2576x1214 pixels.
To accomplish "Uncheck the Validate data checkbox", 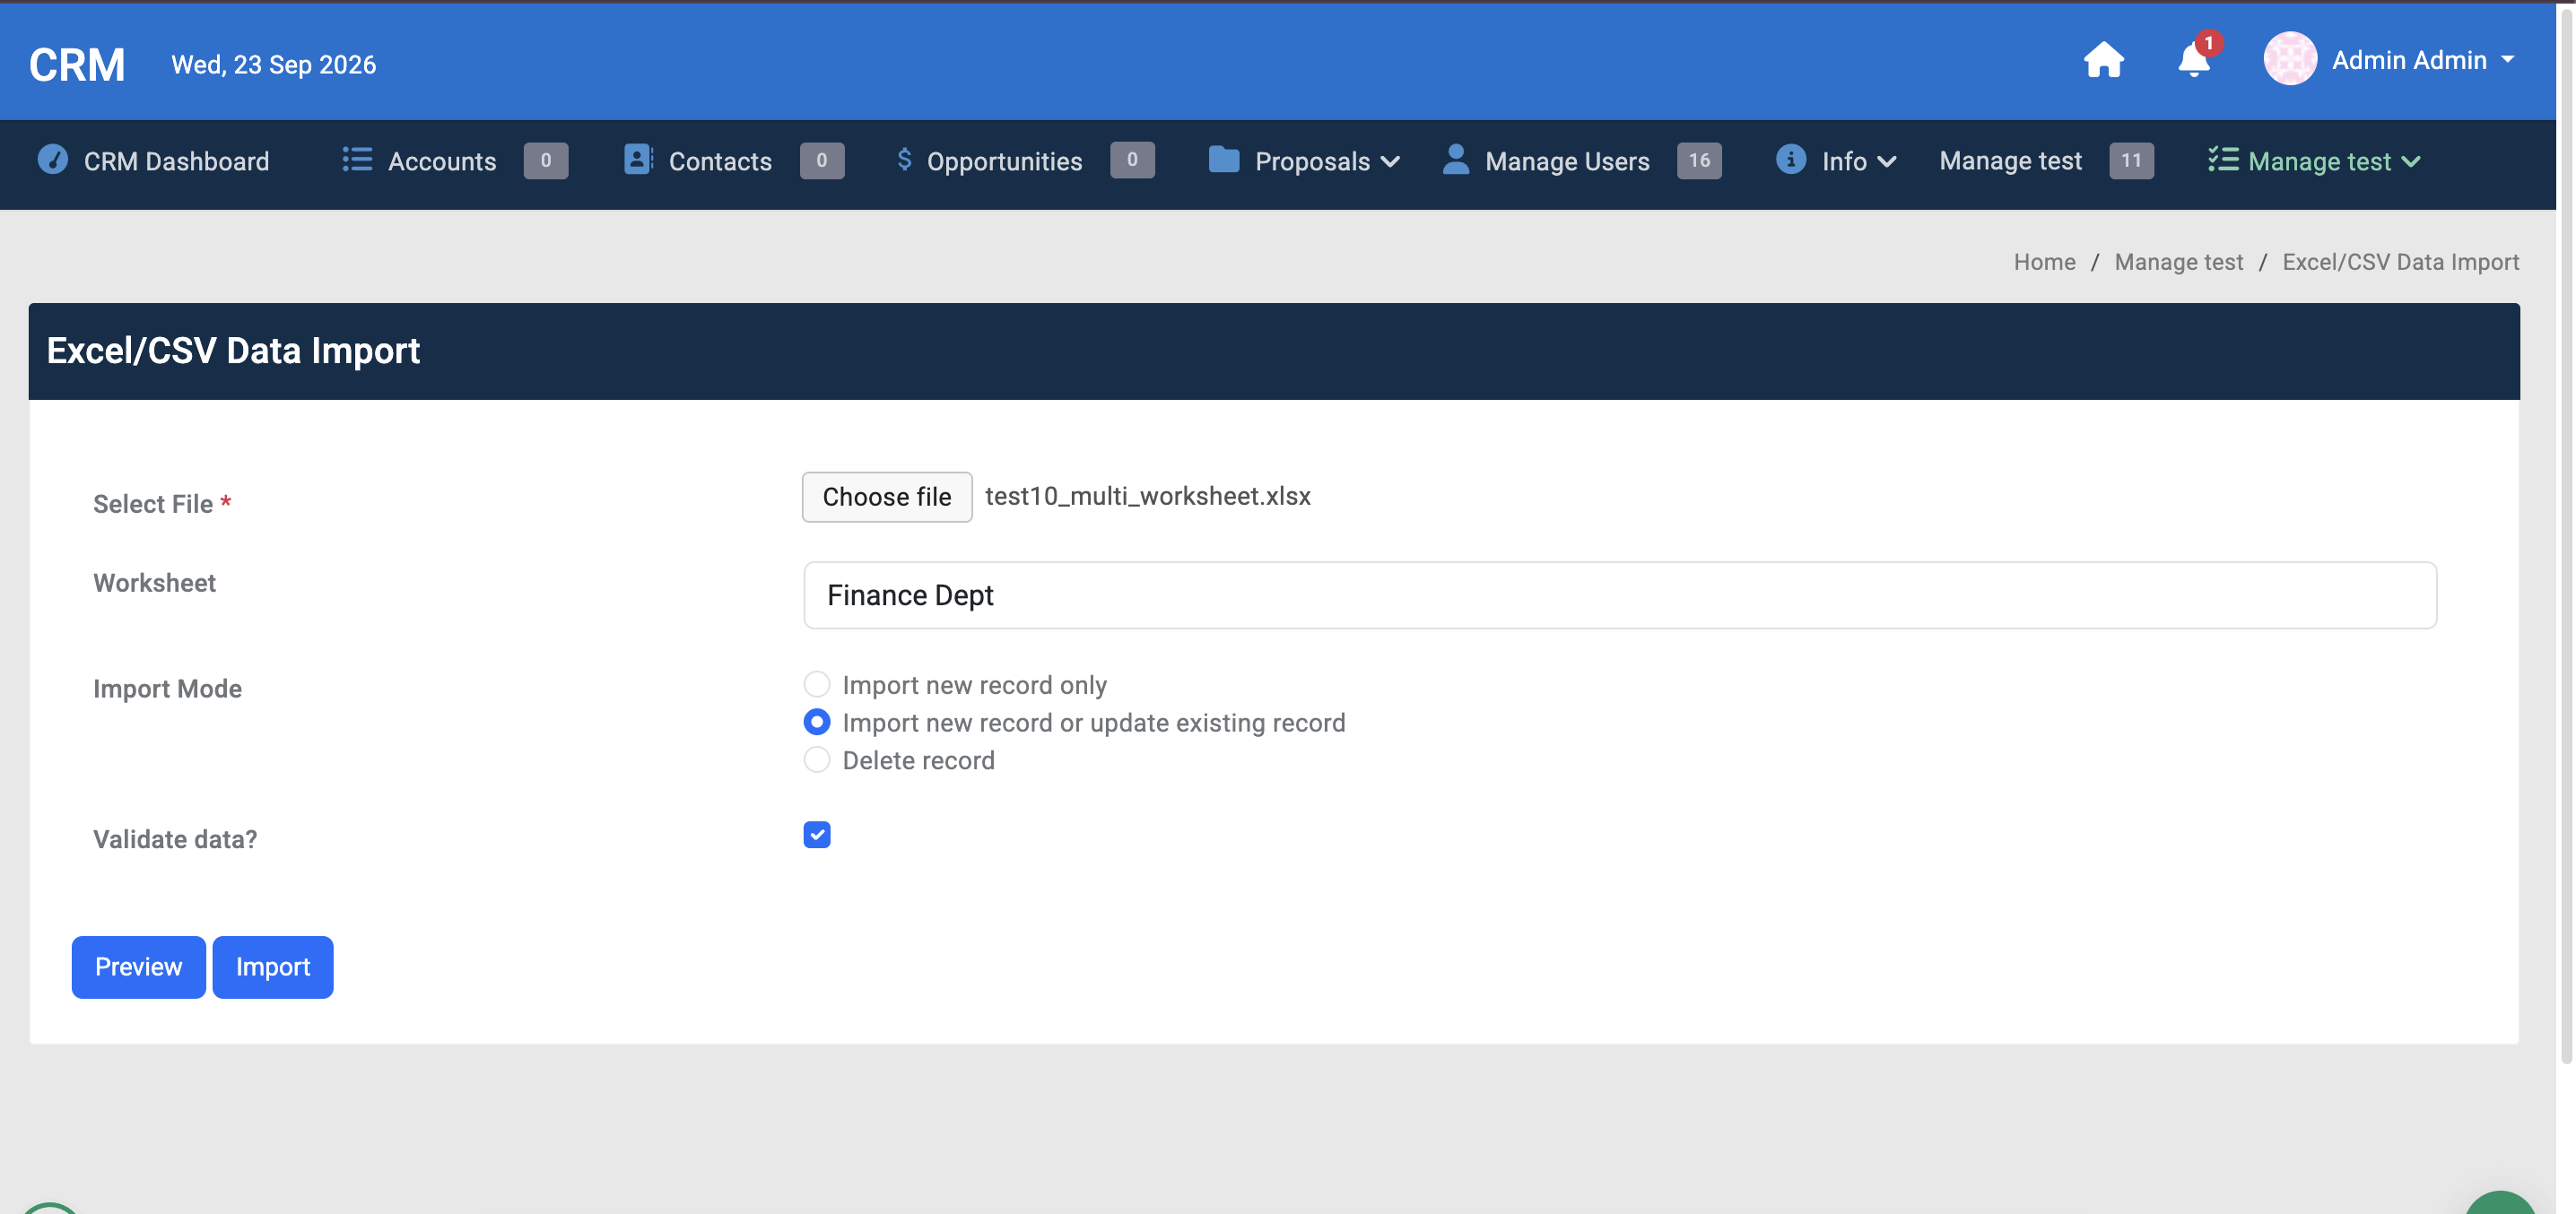I will coord(816,835).
